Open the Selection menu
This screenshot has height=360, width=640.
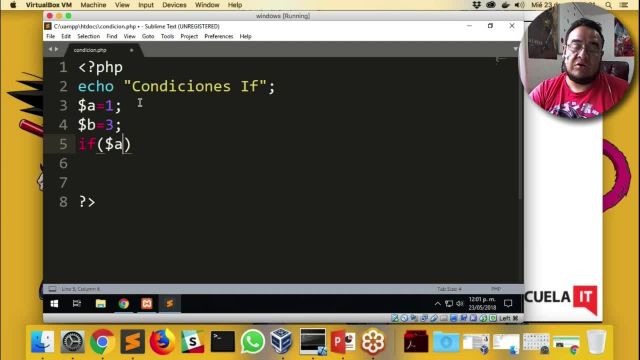coord(89,36)
